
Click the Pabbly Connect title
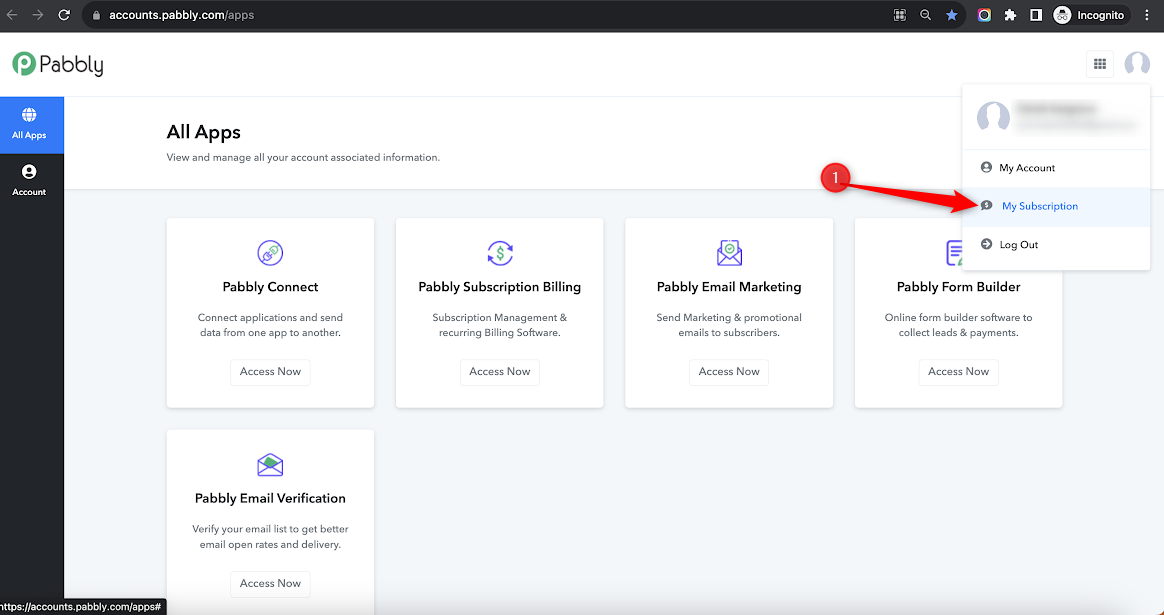click(x=270, y=287)
